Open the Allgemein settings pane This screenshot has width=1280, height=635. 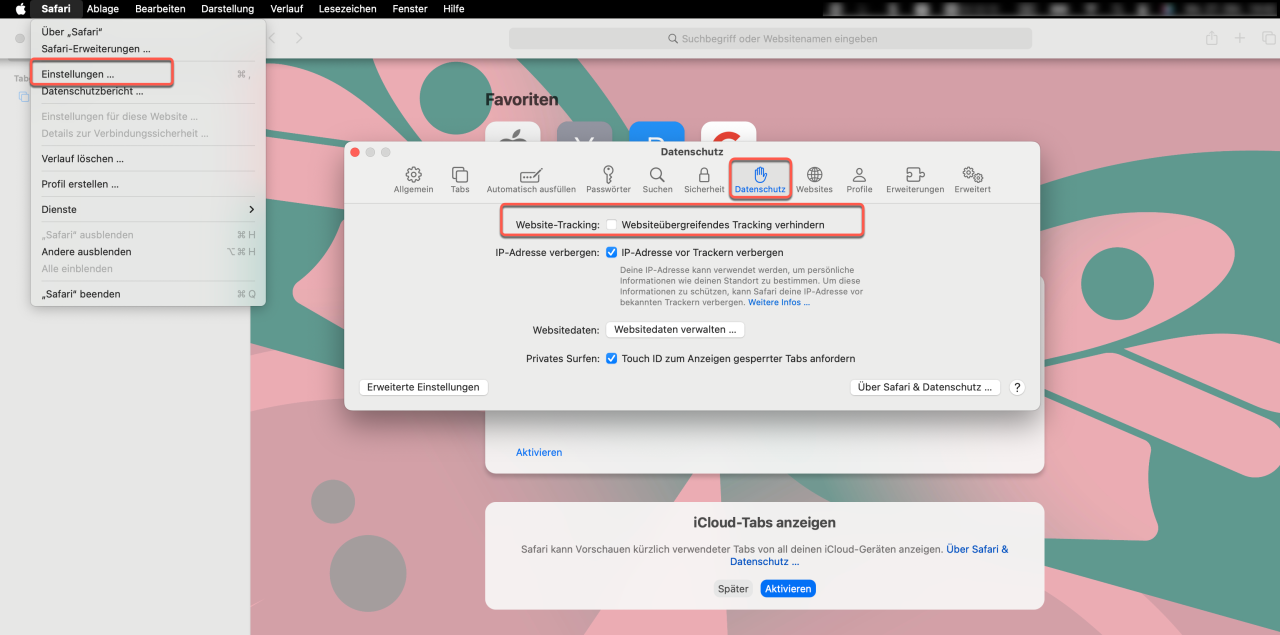point(413,179)
